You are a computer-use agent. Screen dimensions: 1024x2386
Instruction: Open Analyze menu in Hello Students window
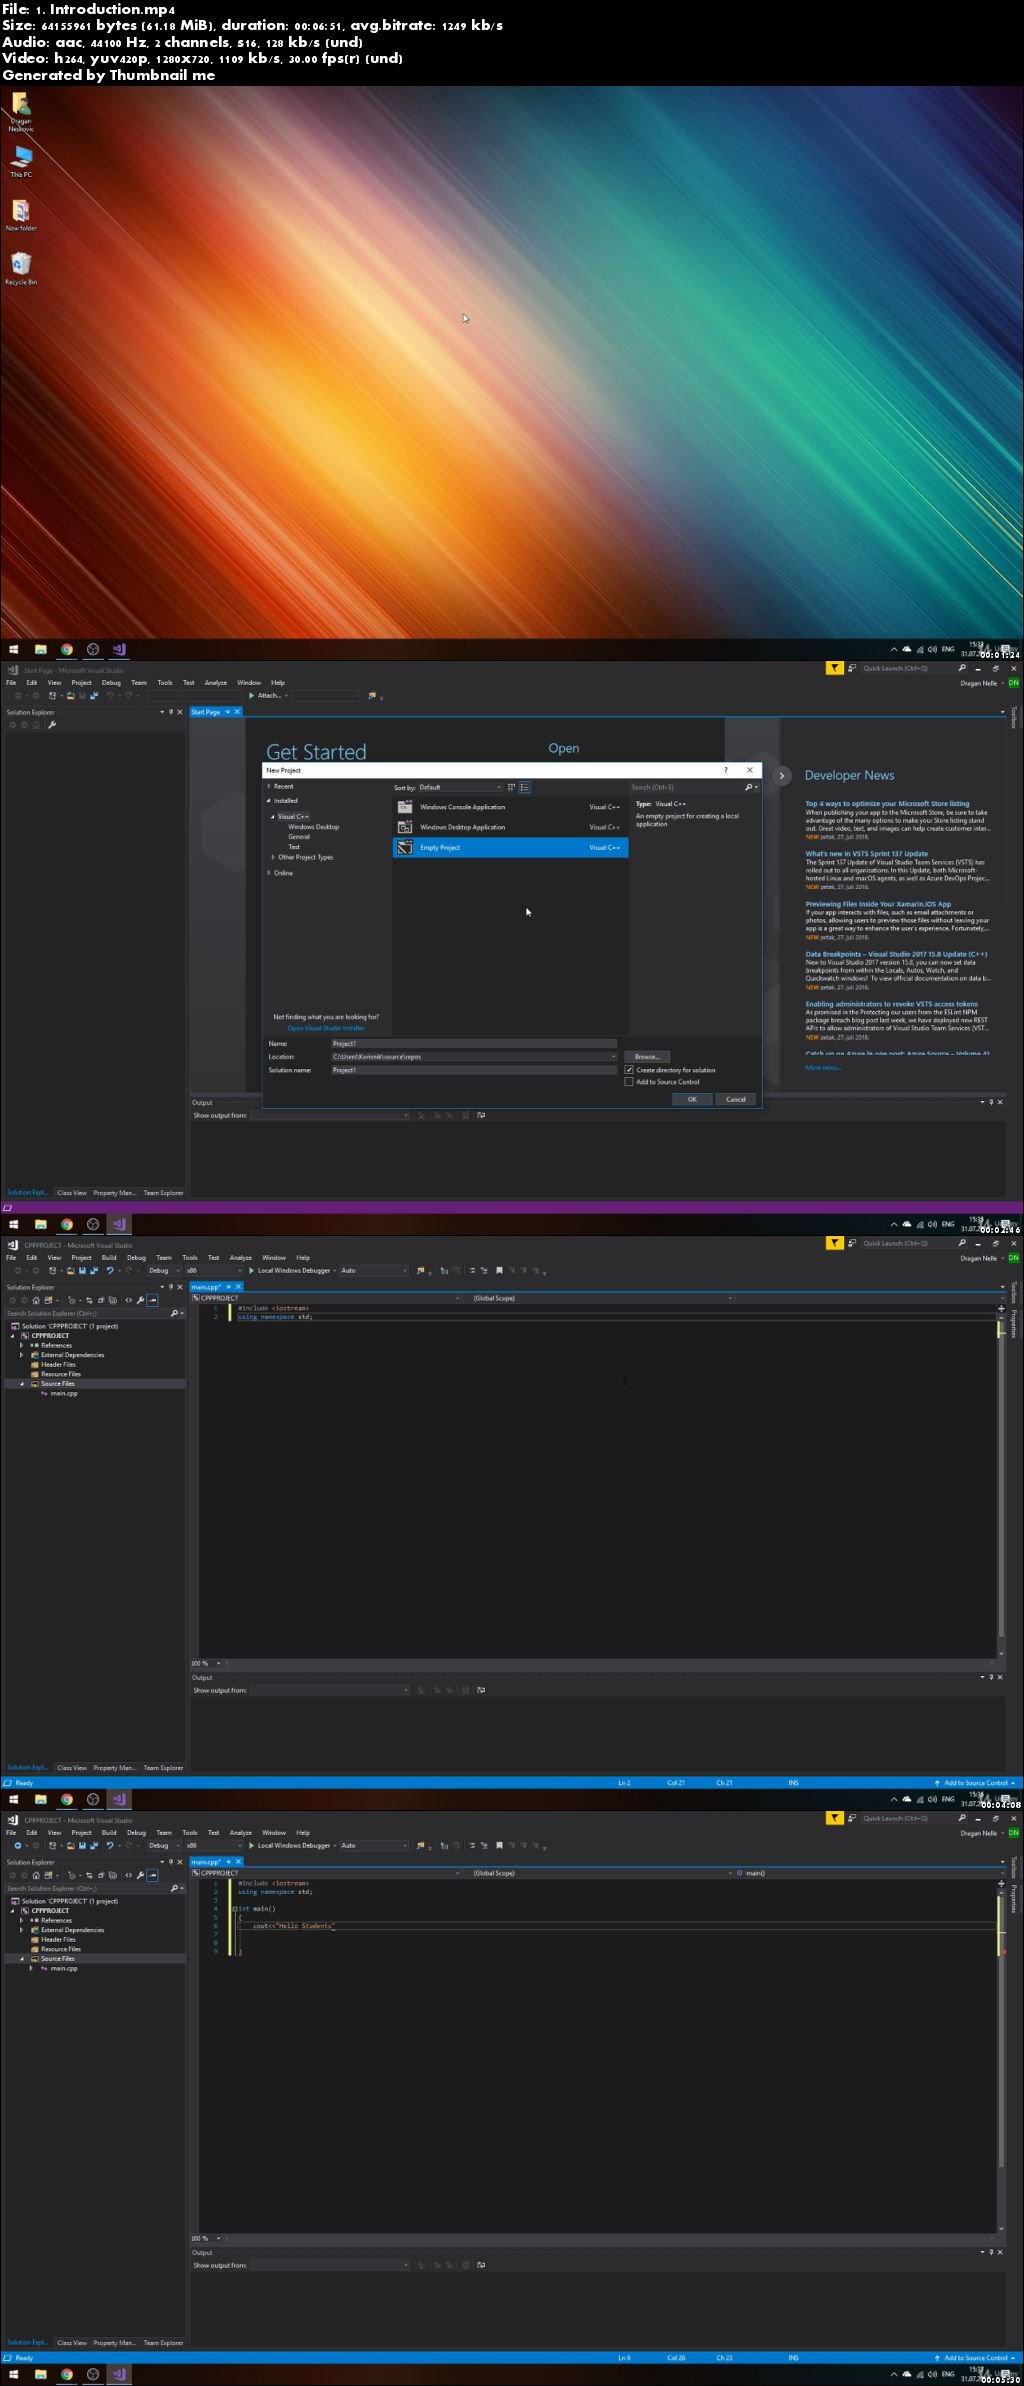pyautogui.click(x=241, y=1833)
